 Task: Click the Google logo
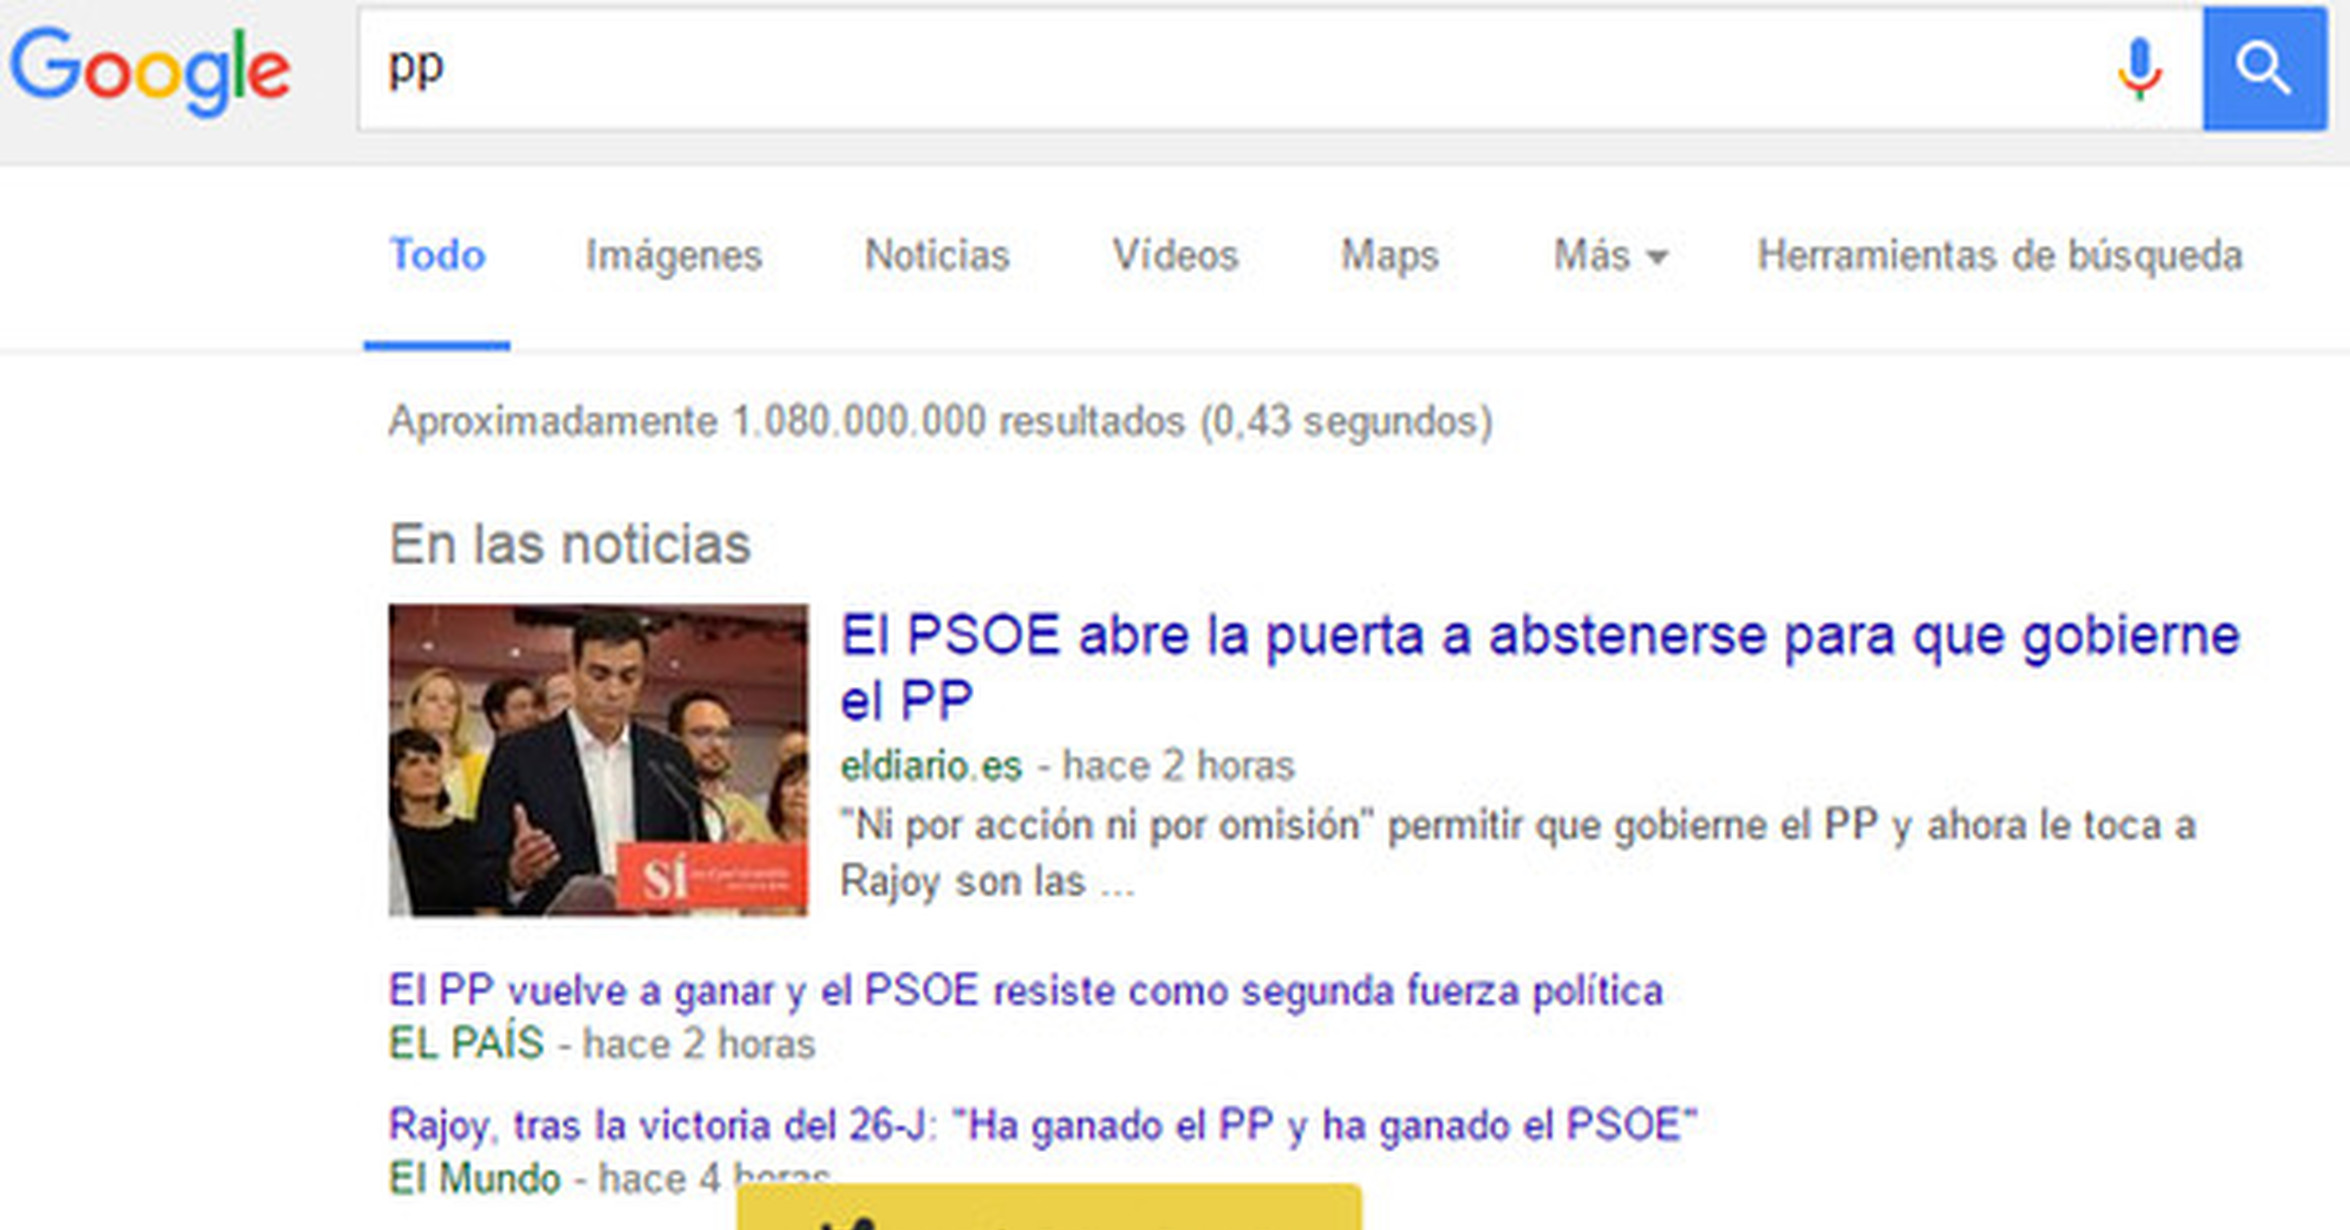click(150, 71)
